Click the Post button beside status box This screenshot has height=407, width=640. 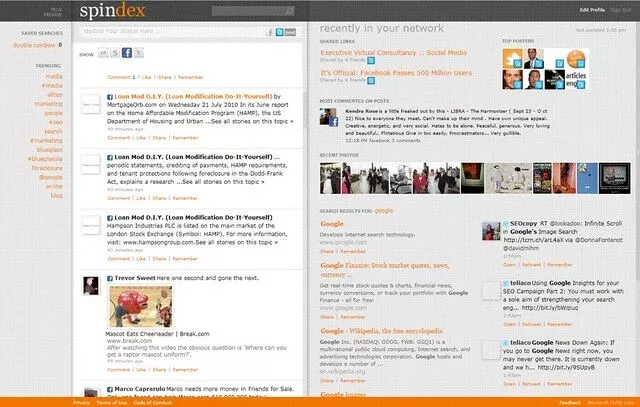tap(290, 32)
